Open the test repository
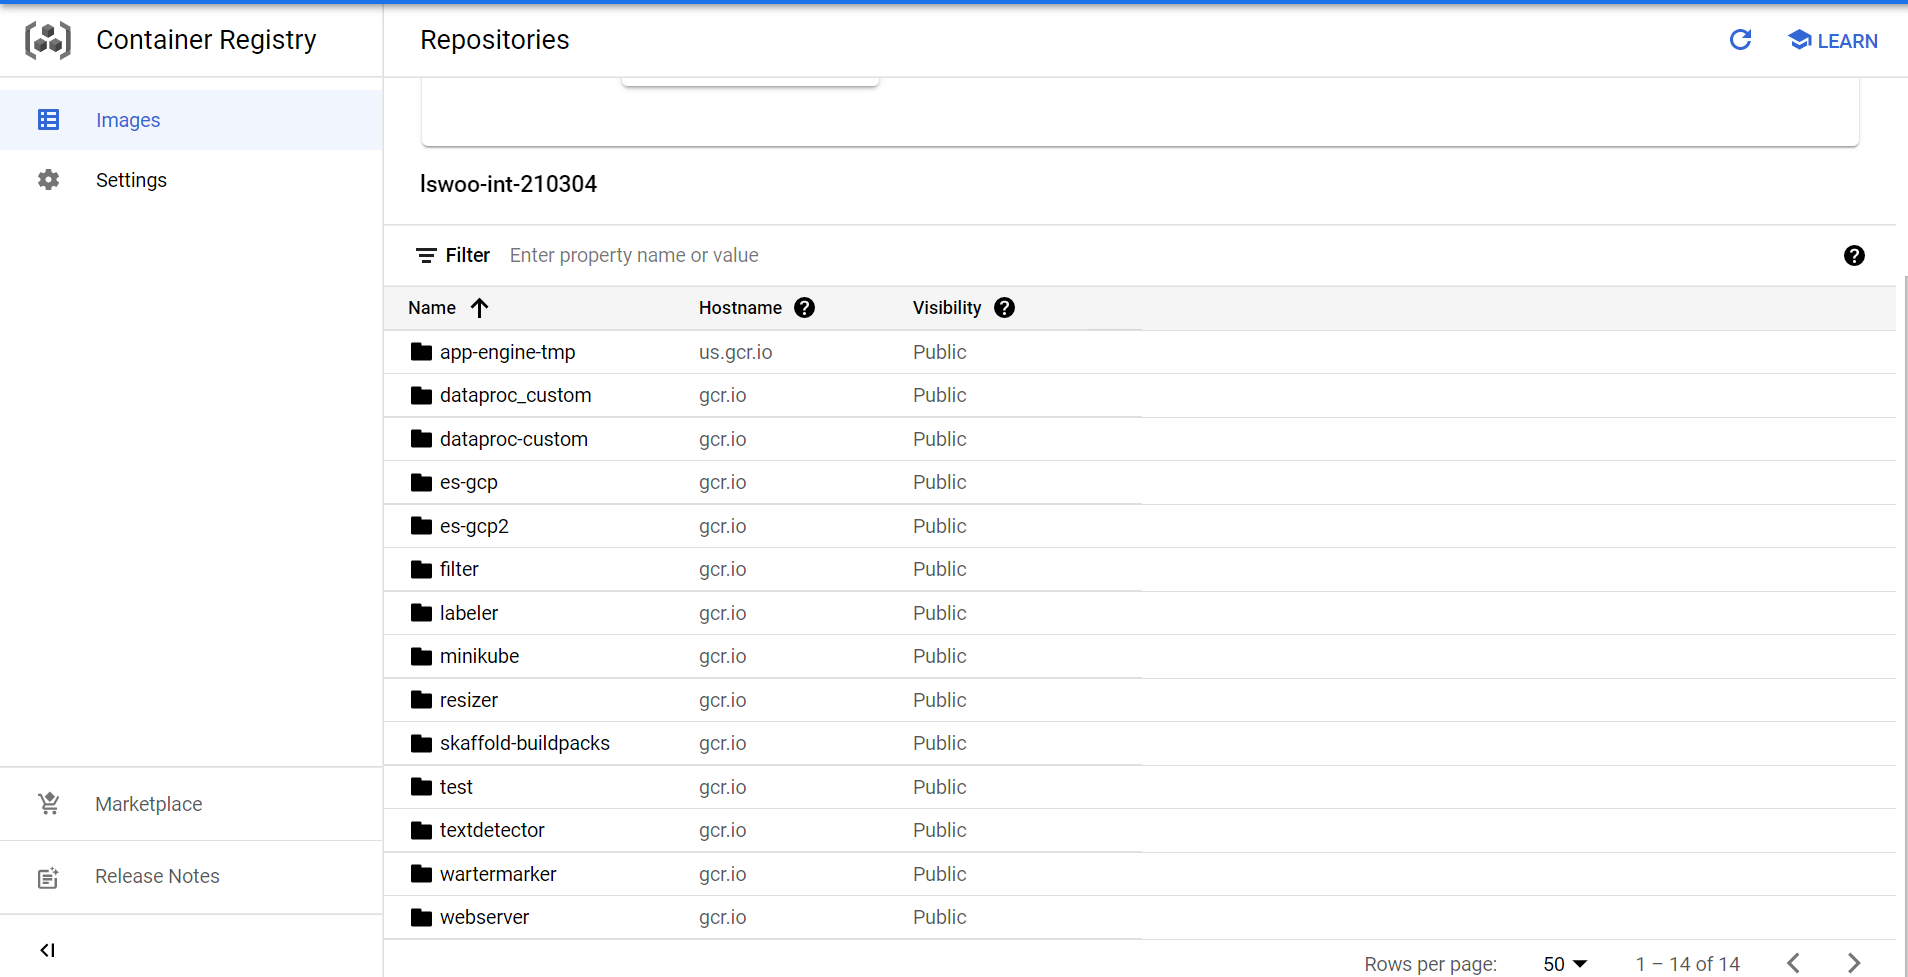1908x977 pixels. pyautogui.click(x=456, y=787)
